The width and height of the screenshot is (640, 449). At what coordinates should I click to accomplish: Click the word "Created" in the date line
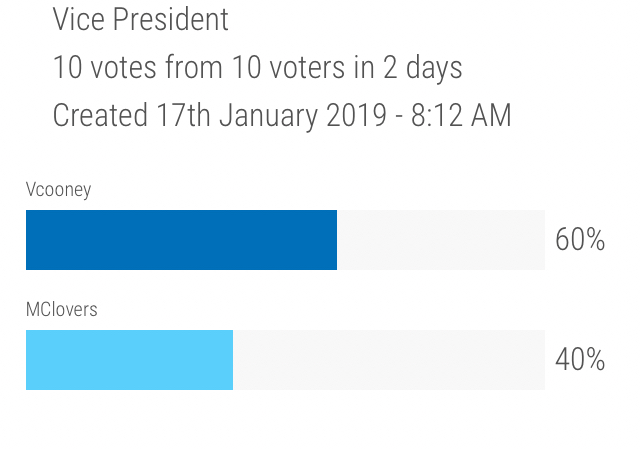(100, 116)
